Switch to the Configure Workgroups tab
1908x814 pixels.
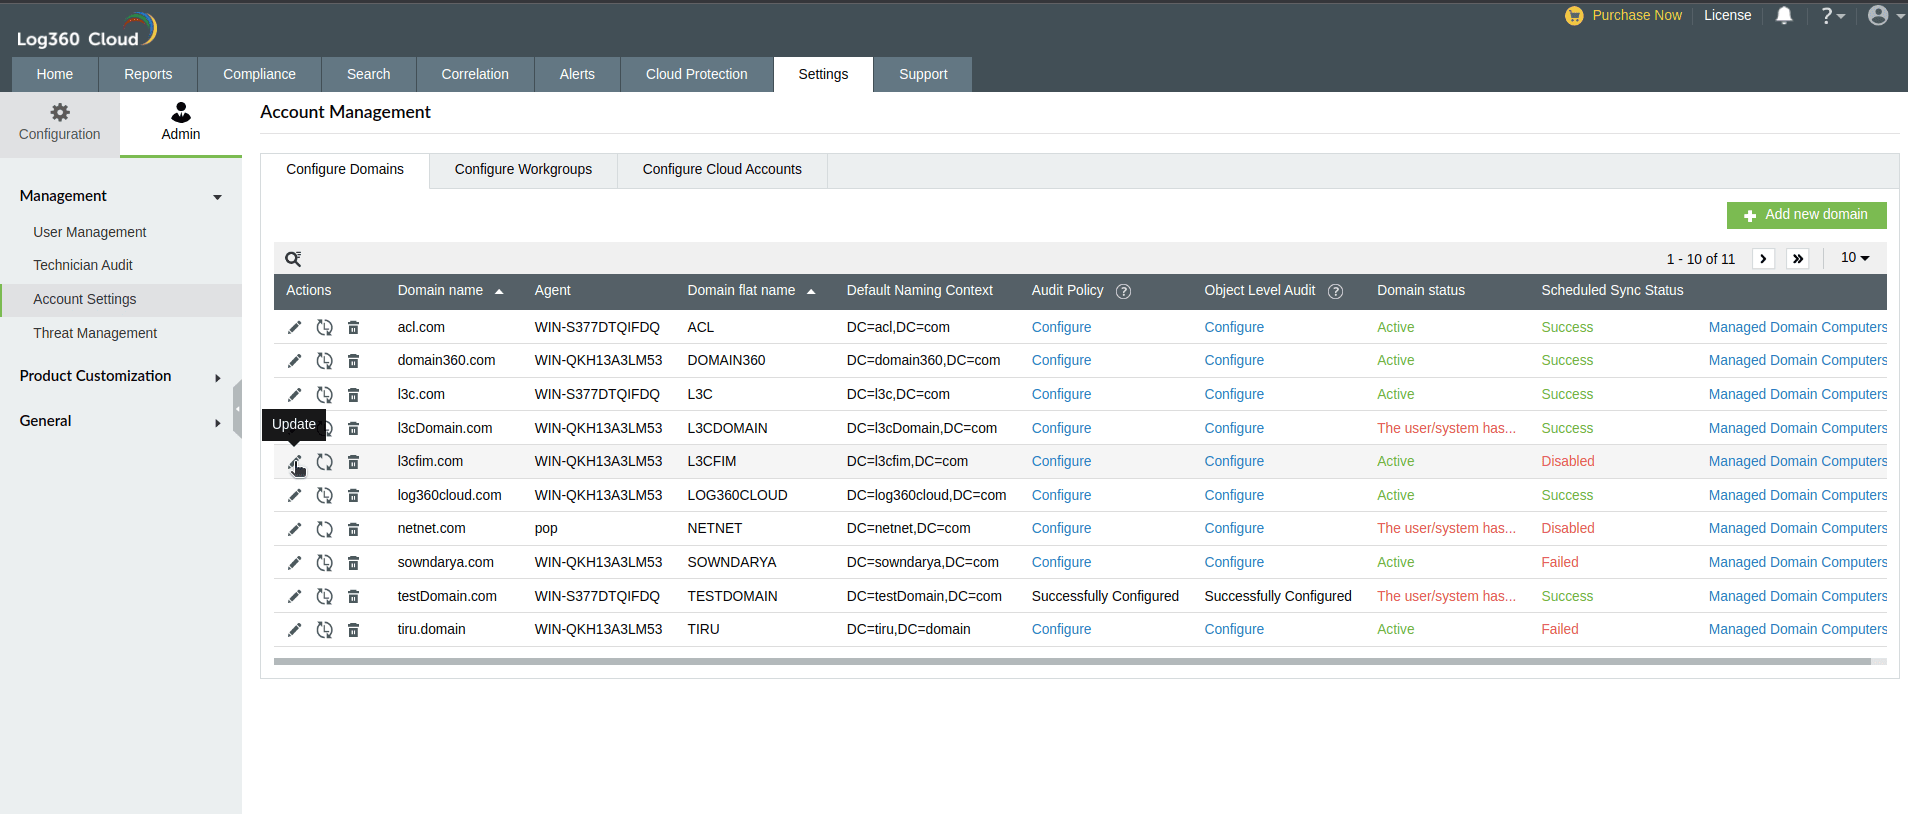(523, 170)
